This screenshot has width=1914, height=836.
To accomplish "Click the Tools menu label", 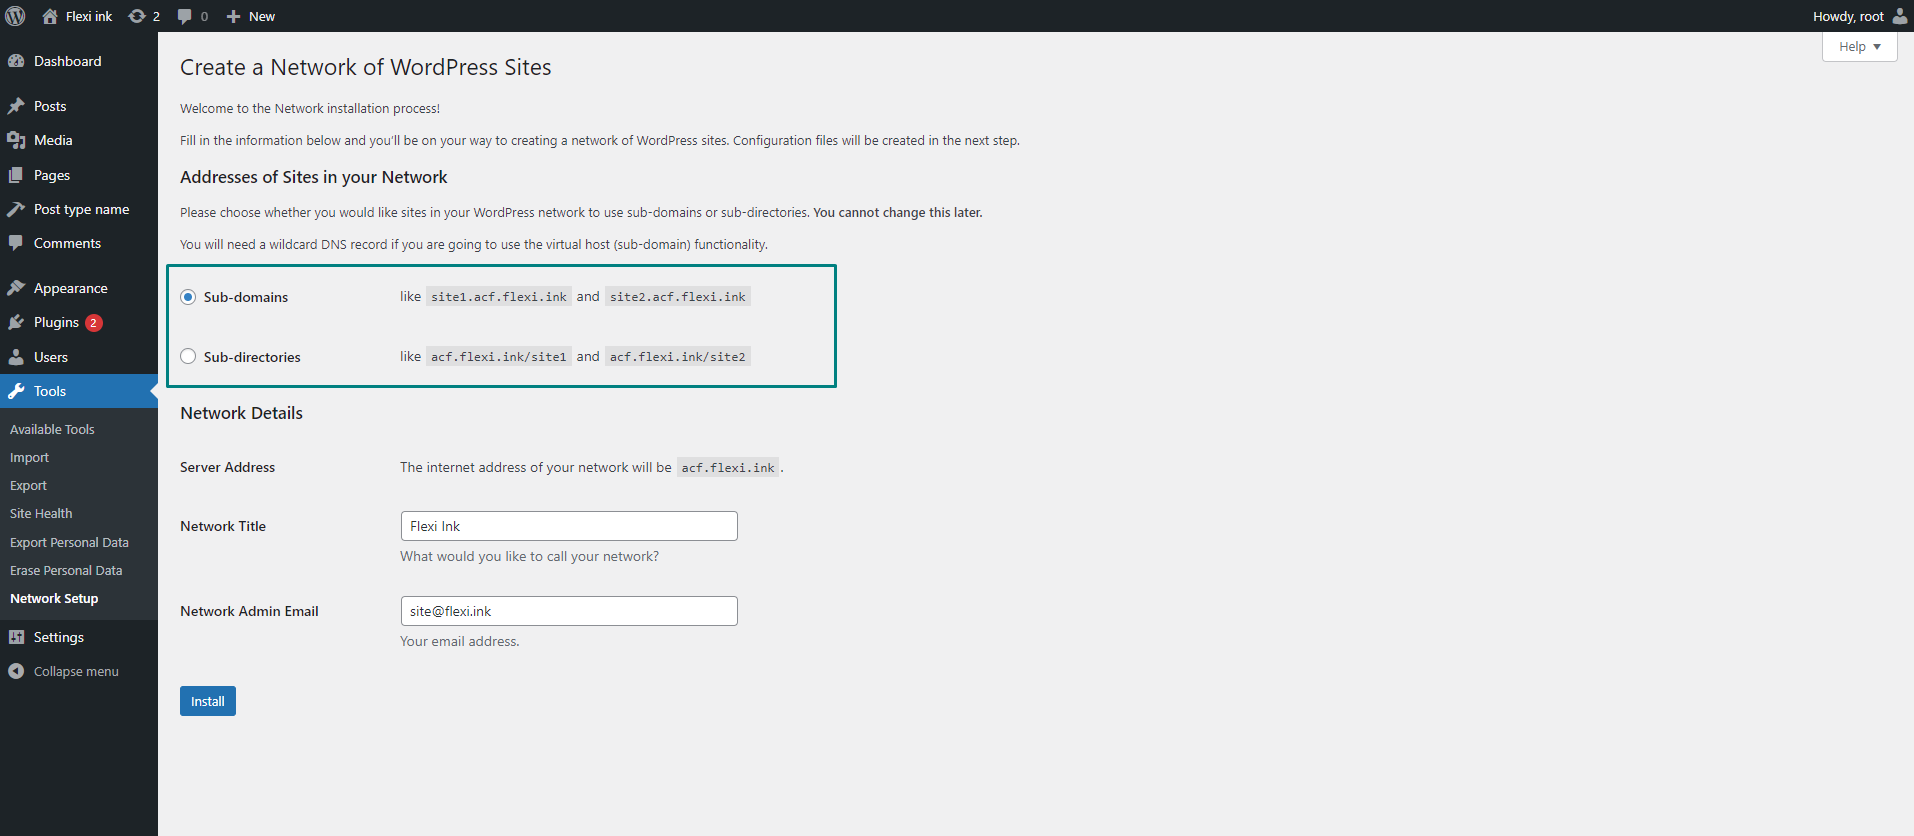I will [50, 391].
